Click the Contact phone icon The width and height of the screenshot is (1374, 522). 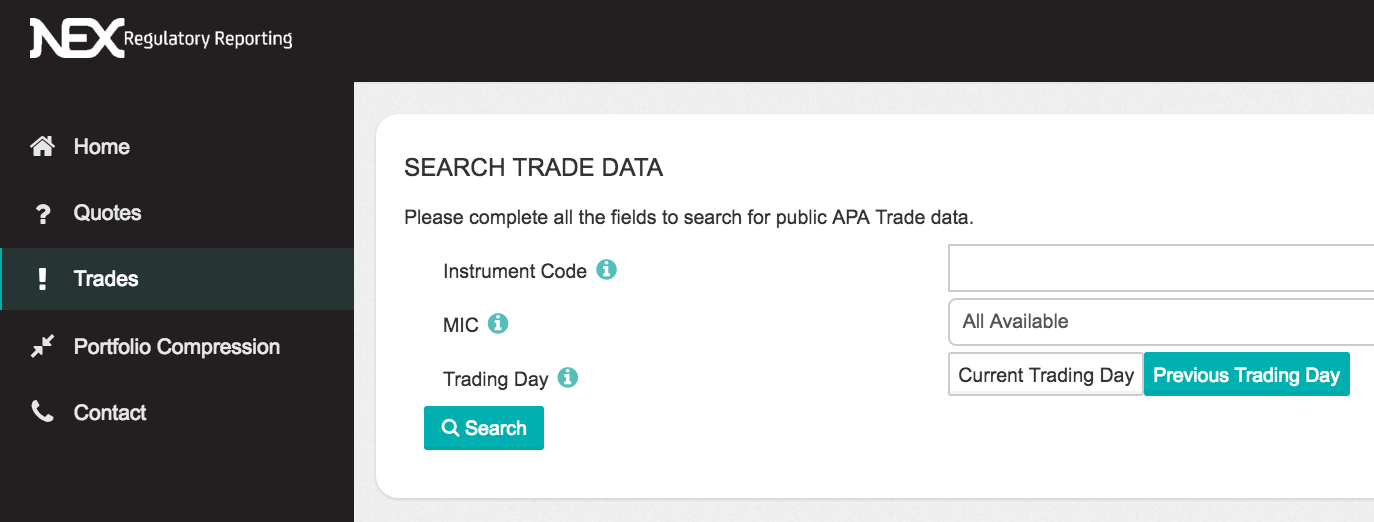[42, 412]
